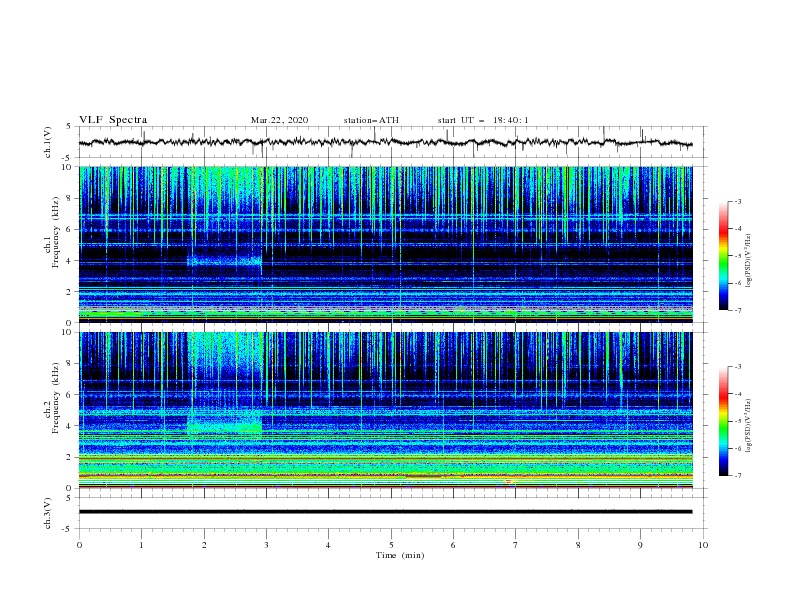Click the '8' kHz tick on ch.1 frequency axis
Viewport: 792px width, 612px height.
point(71,198)
